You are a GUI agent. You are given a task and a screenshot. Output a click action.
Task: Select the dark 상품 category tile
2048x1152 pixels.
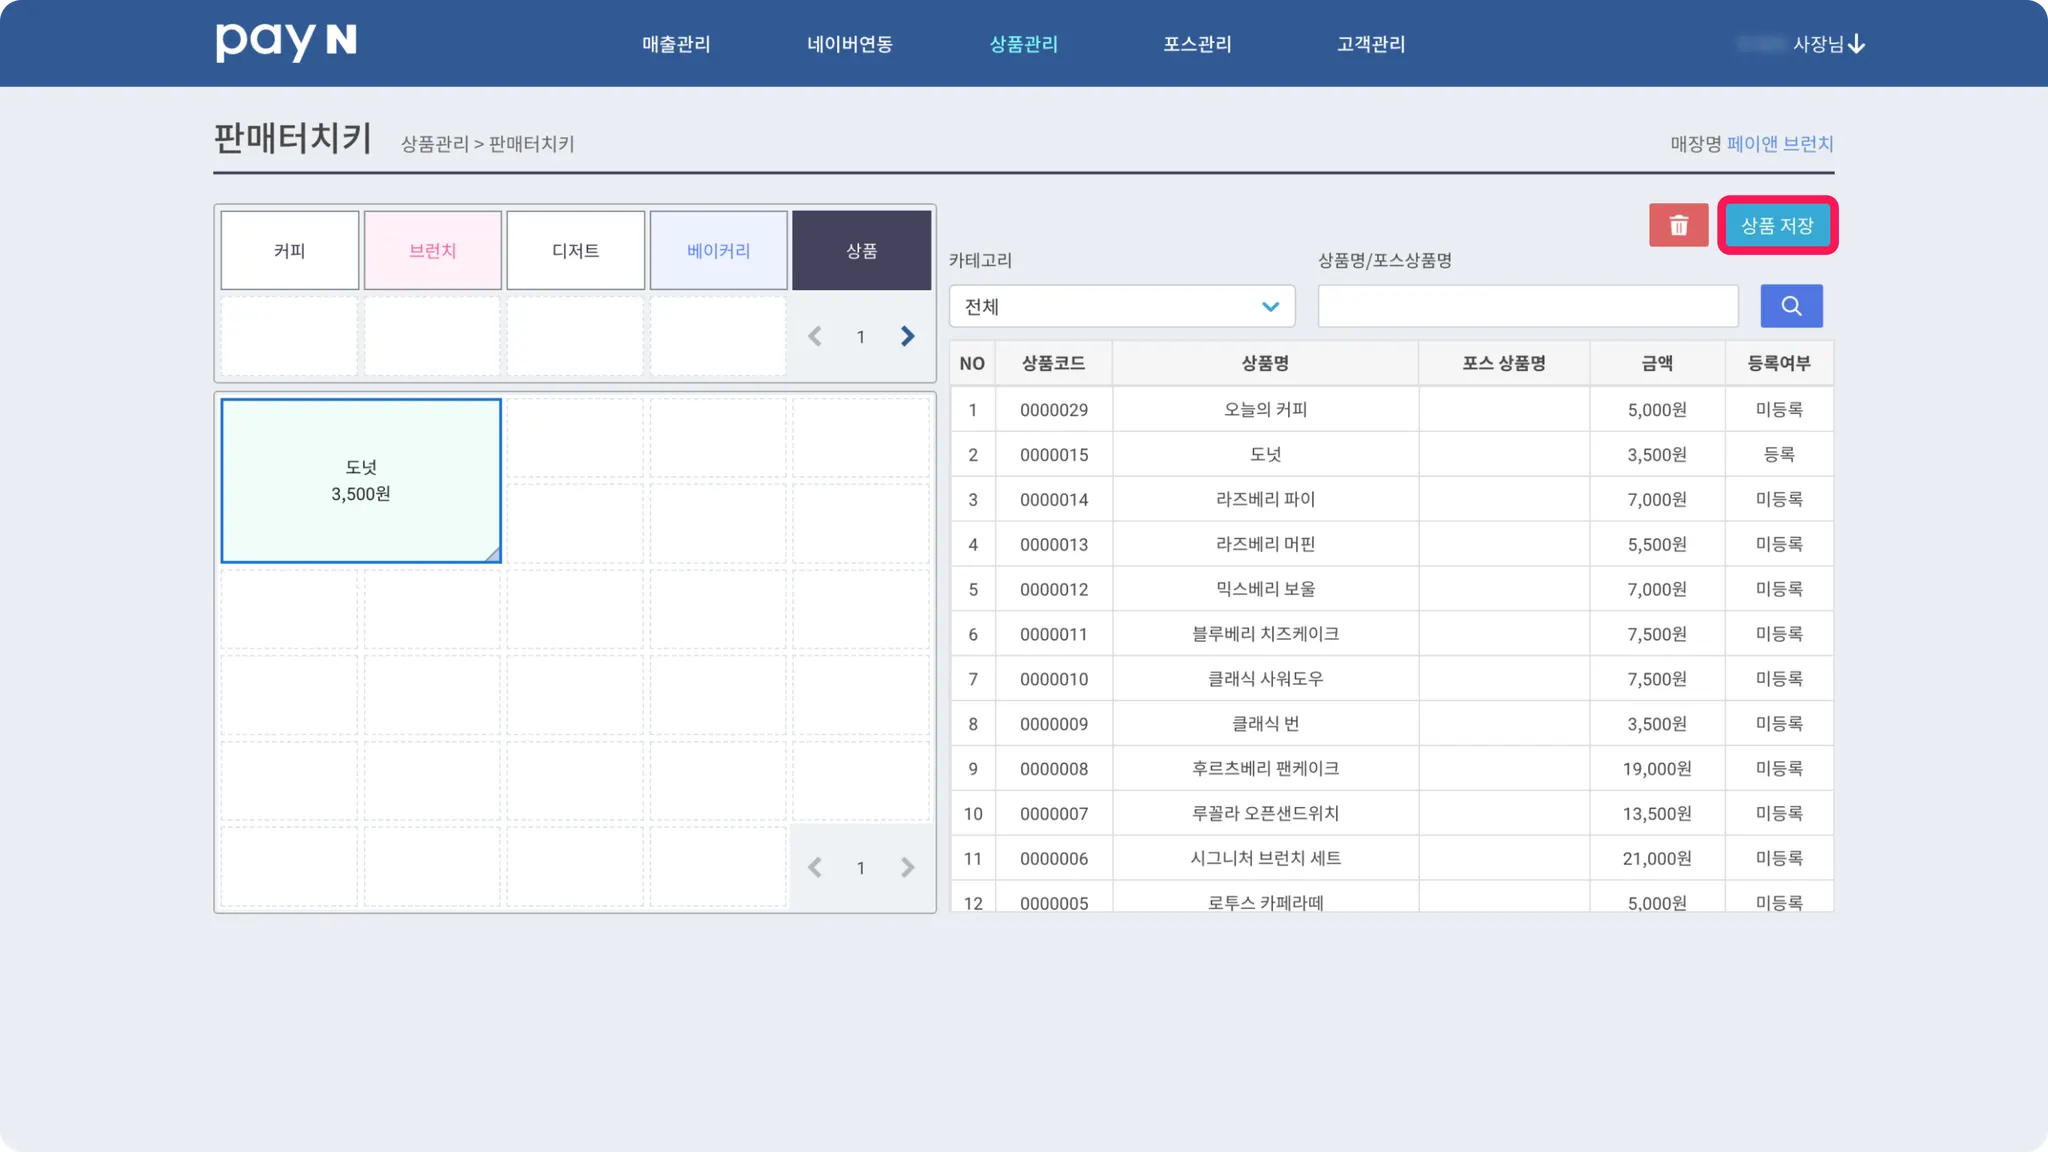point(861,251)
